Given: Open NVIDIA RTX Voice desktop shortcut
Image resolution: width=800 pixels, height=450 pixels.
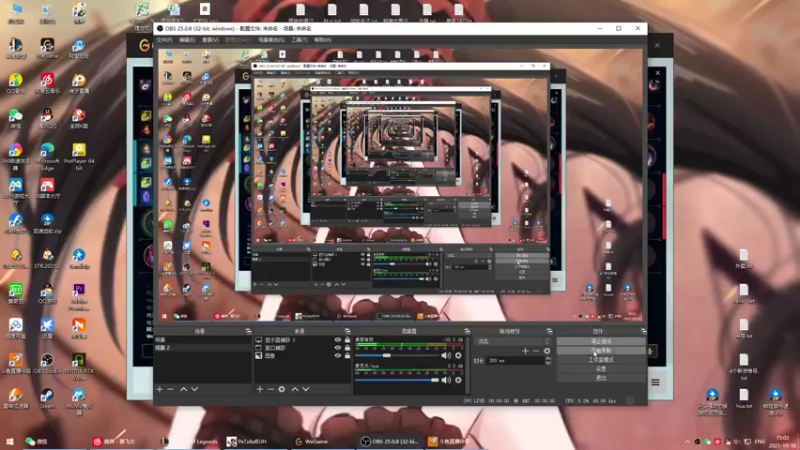Looking at the screenshot, I should coord(79,366).
